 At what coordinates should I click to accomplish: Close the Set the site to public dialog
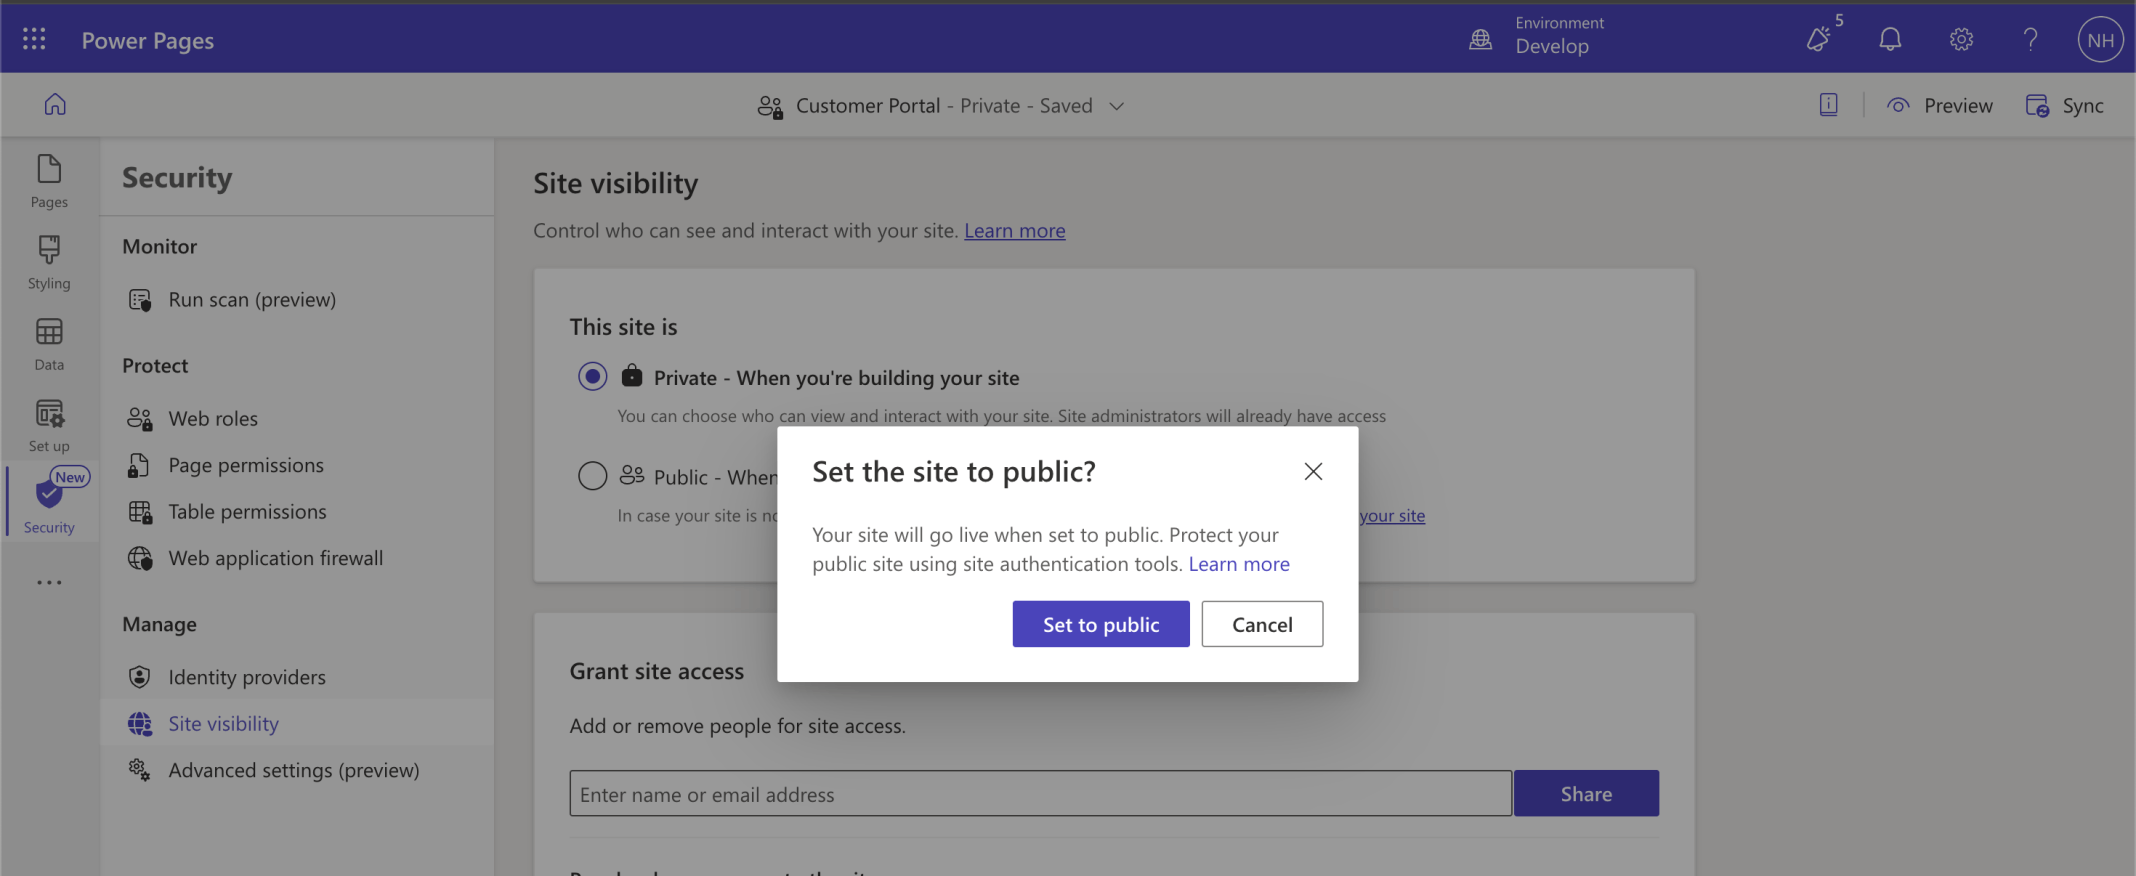(1313, 471)
